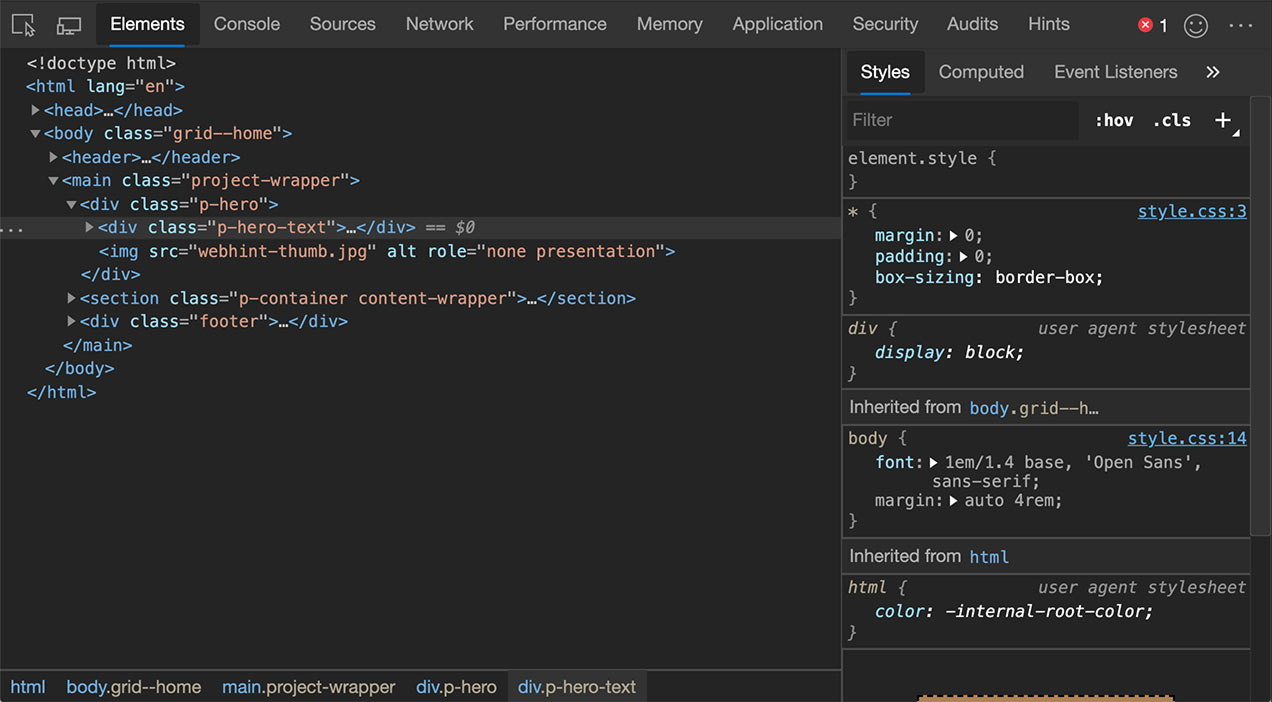Expand the padding shorthand in * rule
1272x702 pixels.
pyautogui.click(x=964, y=257)
